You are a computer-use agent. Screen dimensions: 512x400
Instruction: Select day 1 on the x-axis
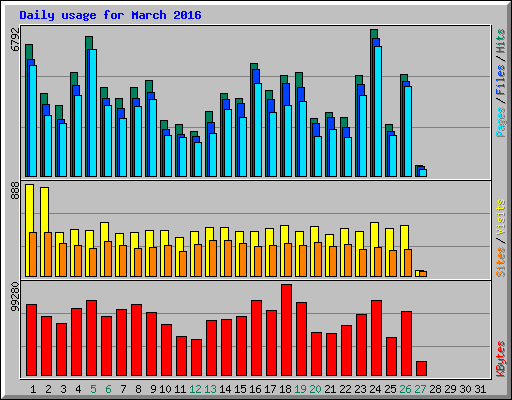tap(33, 389)
